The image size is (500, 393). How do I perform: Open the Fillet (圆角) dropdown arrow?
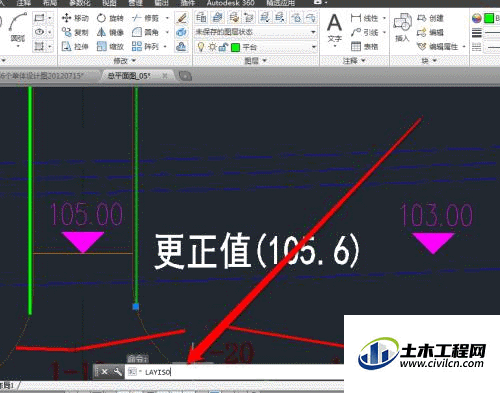[167, 32]
